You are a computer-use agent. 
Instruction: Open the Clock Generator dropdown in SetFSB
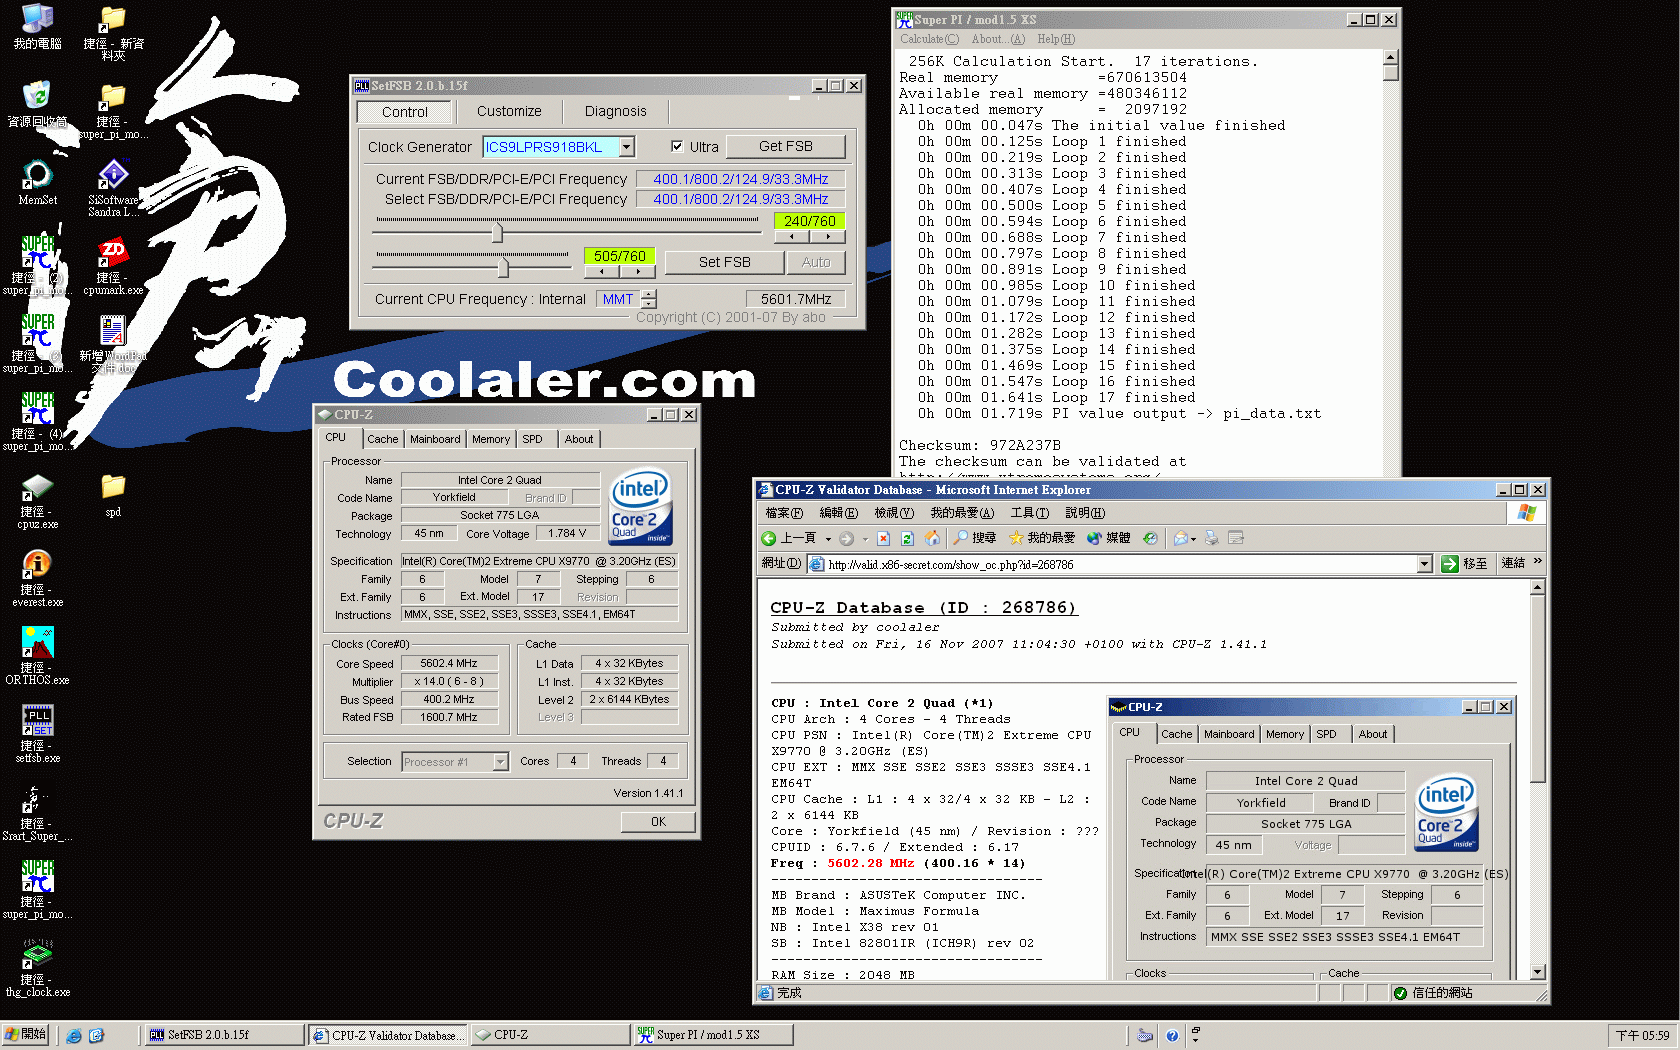627,147
